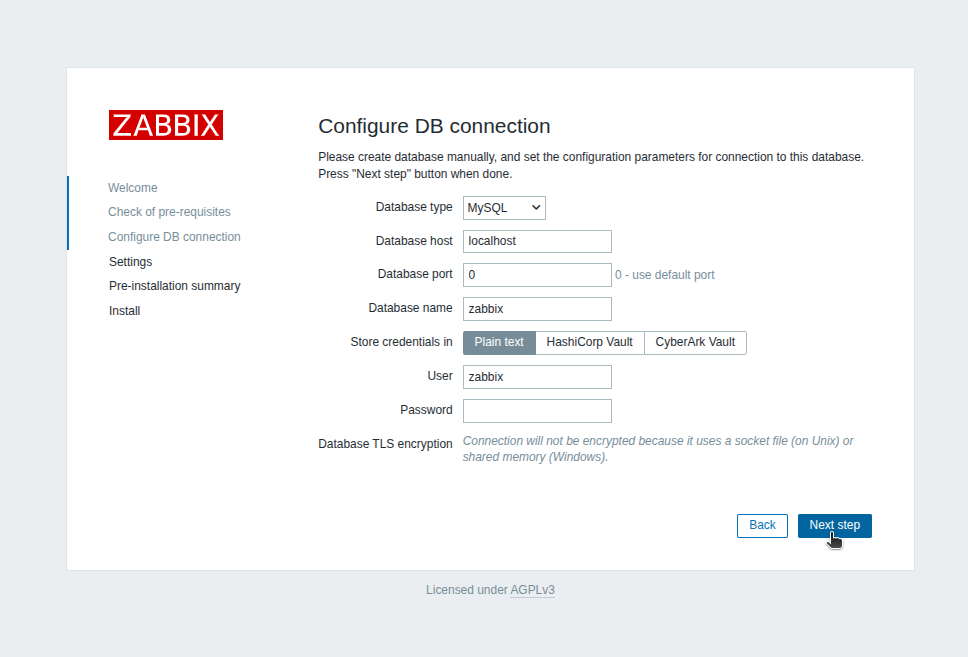
Task: Click the Database name label
Action: tap(411, 308)
